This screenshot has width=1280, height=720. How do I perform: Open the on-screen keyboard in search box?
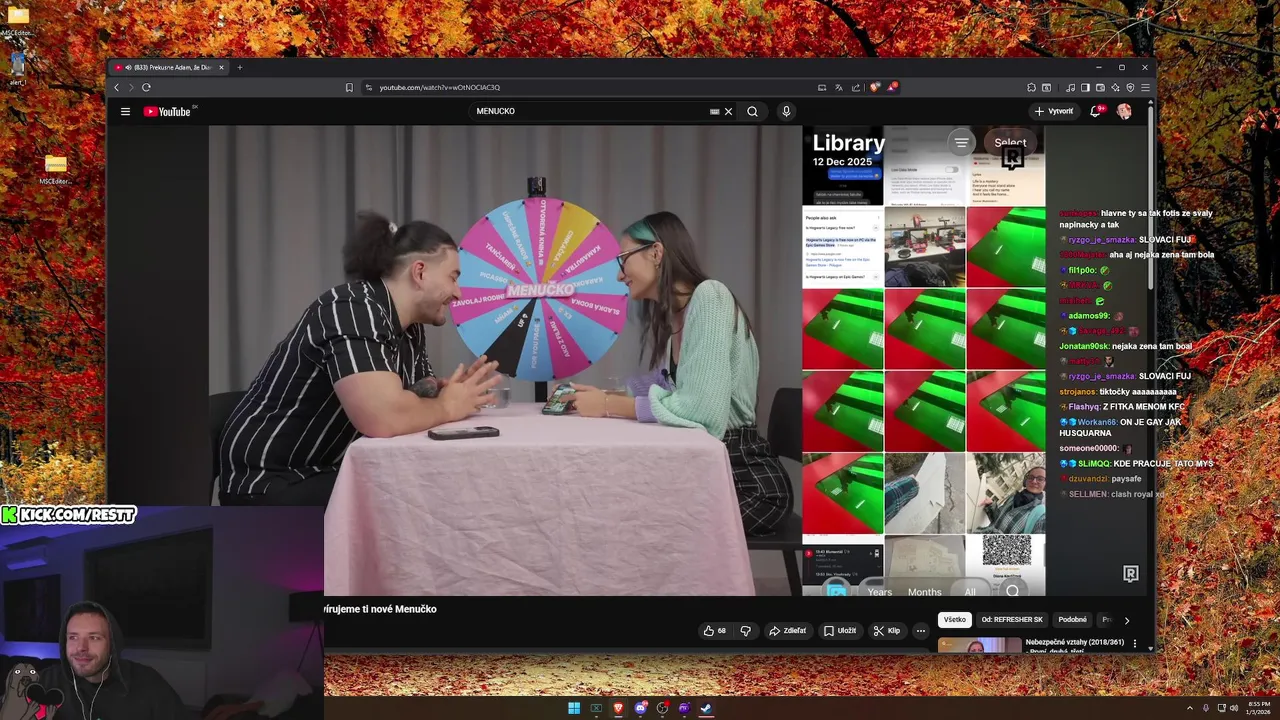pyautogui.click(x=714, y=111)
